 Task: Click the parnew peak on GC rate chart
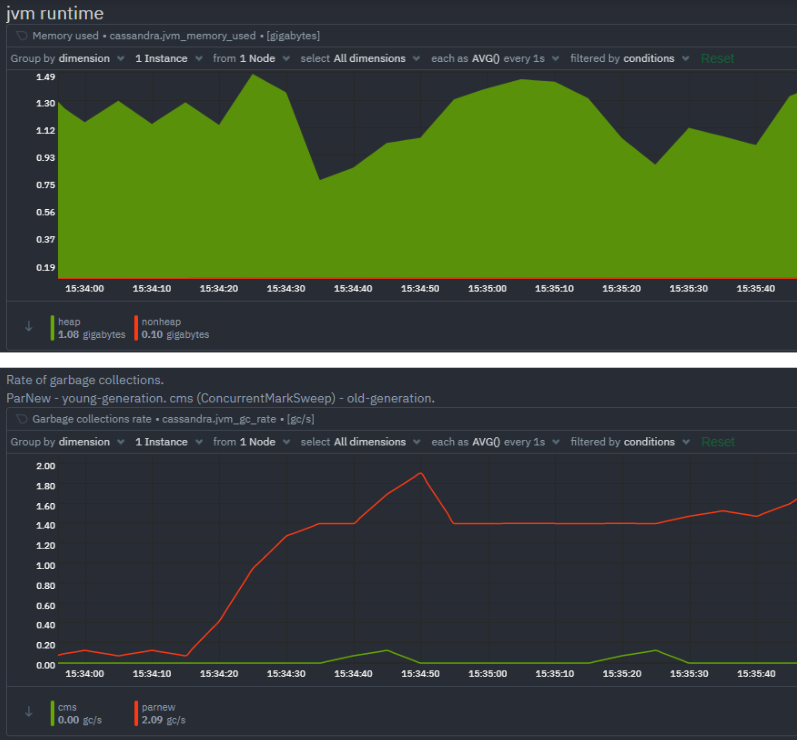coord(421,473)
